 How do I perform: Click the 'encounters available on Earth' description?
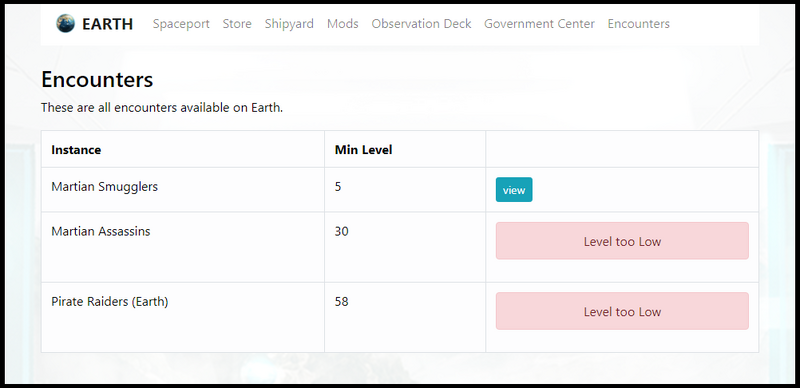(x=162, y=108)
